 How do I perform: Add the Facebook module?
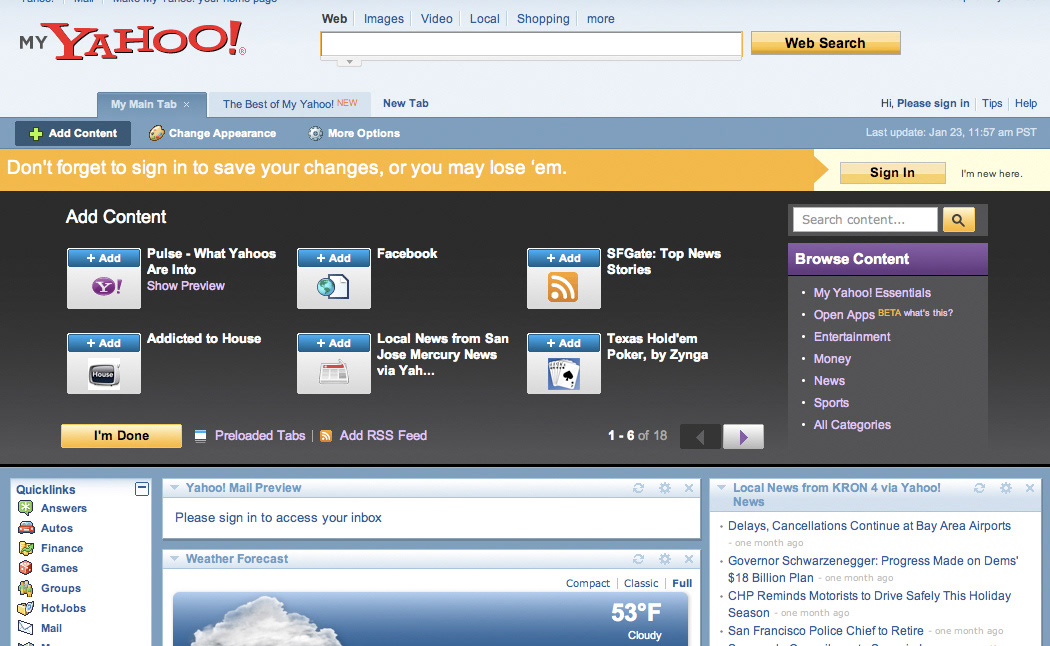(x=333, y=258)
